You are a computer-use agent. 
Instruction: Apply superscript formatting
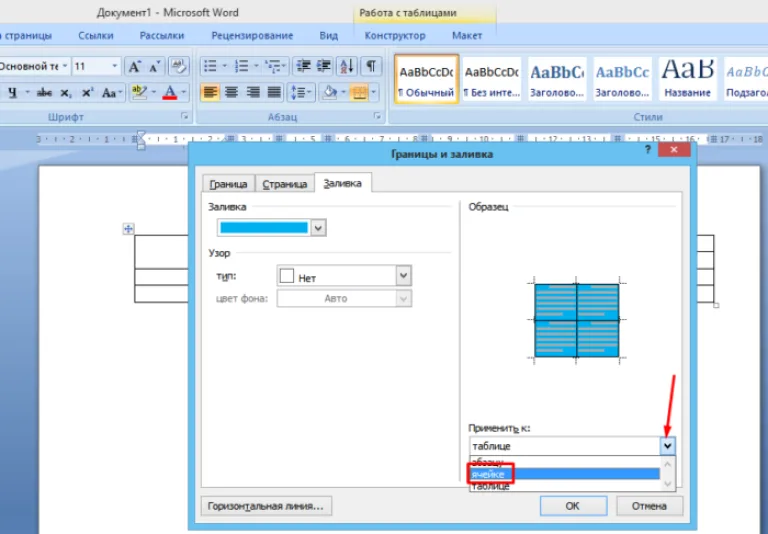pos(87,92)
